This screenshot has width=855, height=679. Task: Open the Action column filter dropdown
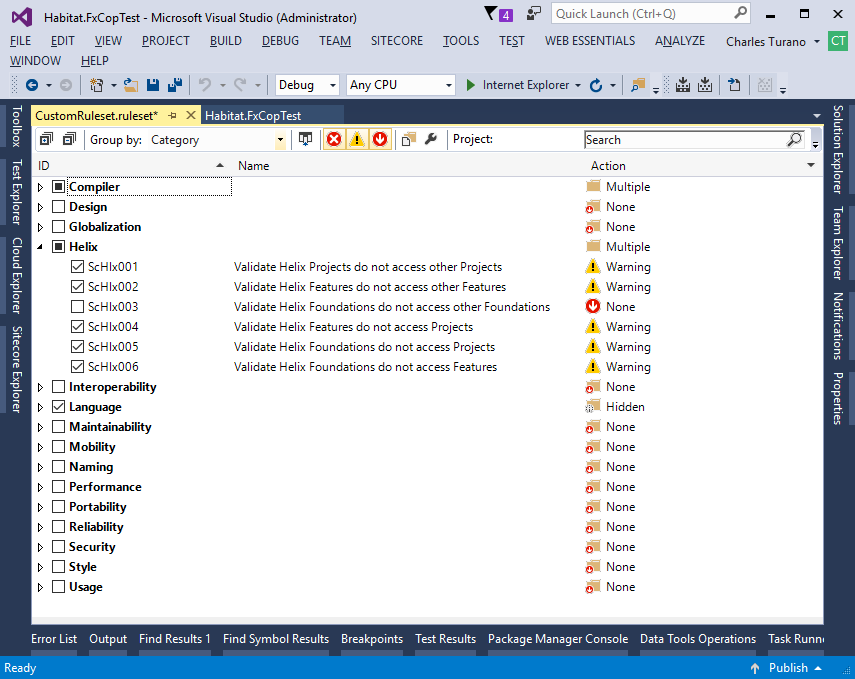[811, 165]
